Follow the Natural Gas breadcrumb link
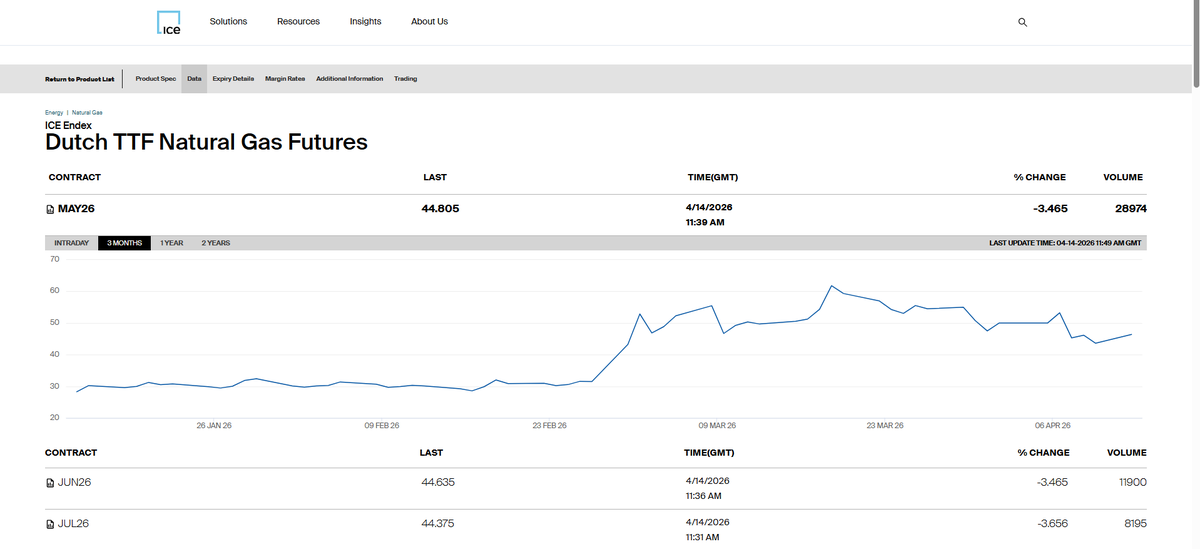 (88, 112)
